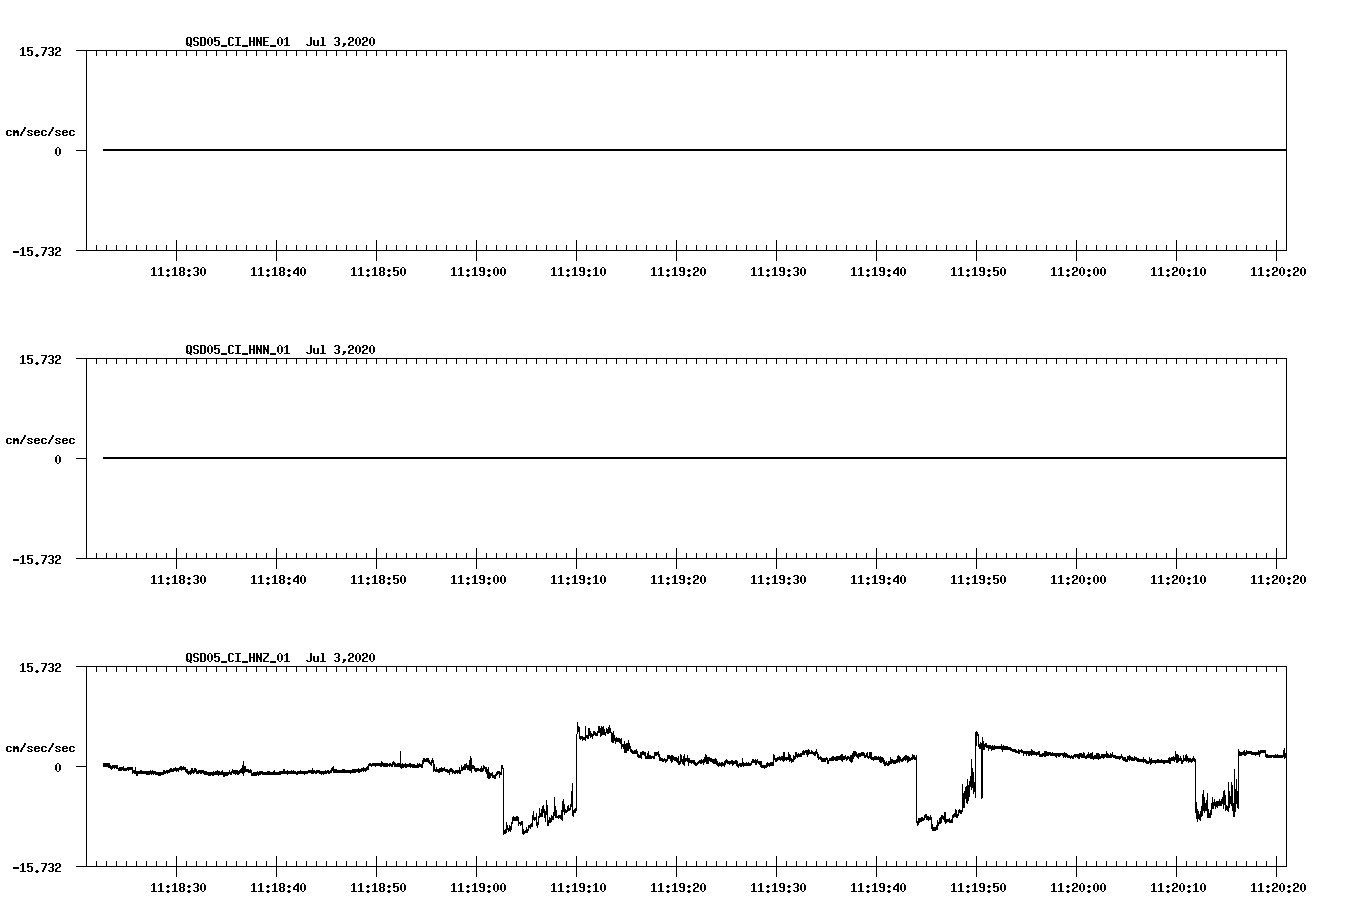1358x924 pixels.
Task: Click the HNZ plot's Jul 3,2020 date
Action: (341, 657)
